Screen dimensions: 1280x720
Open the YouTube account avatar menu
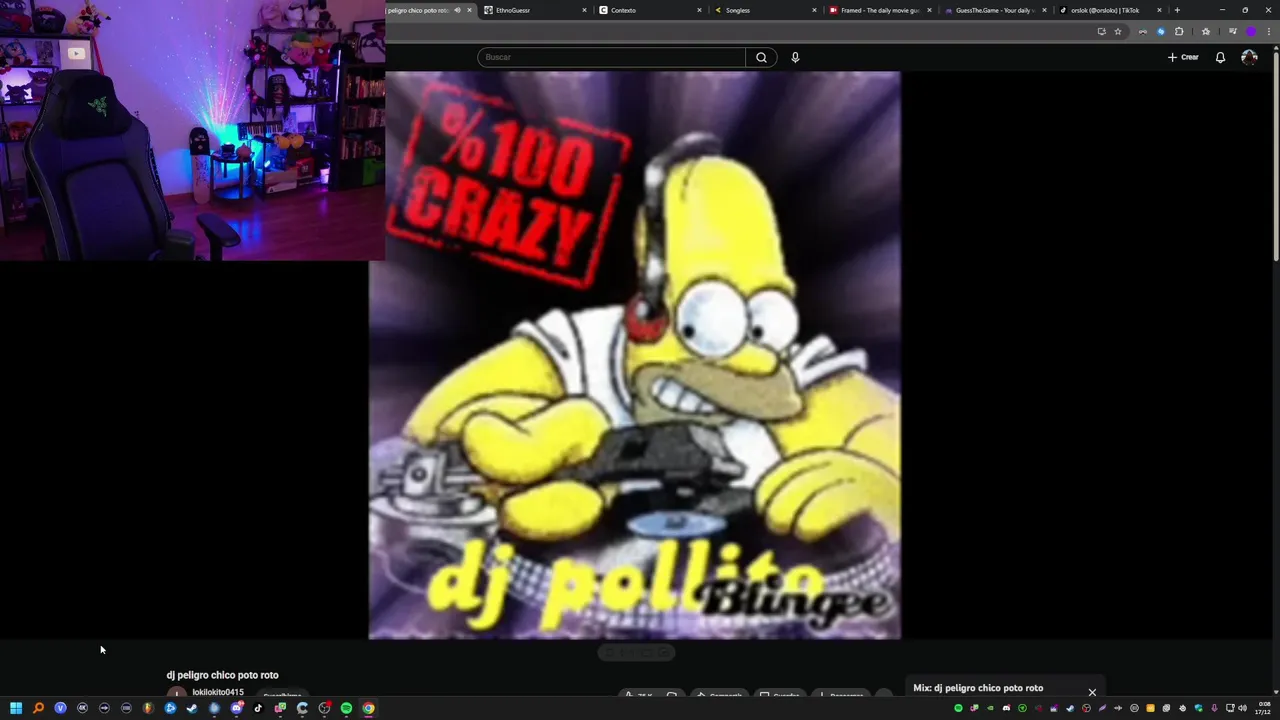1249,57
